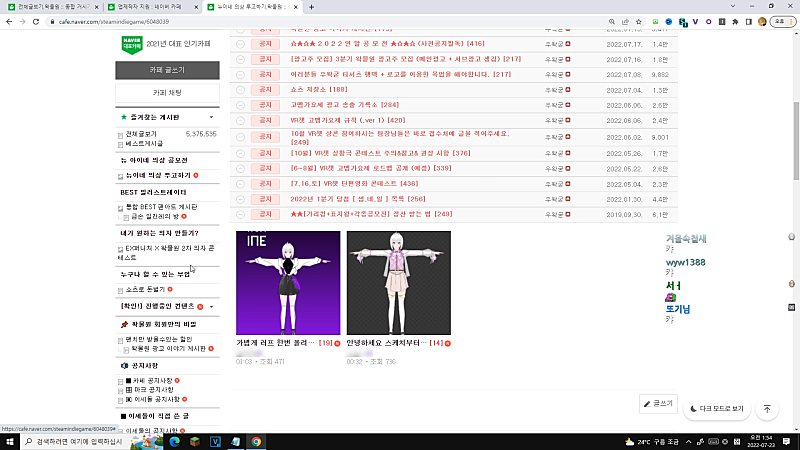This screenshot has height=450, width=800.
Task: Toggle dark mode view button
Action: (x=717, y=409)
